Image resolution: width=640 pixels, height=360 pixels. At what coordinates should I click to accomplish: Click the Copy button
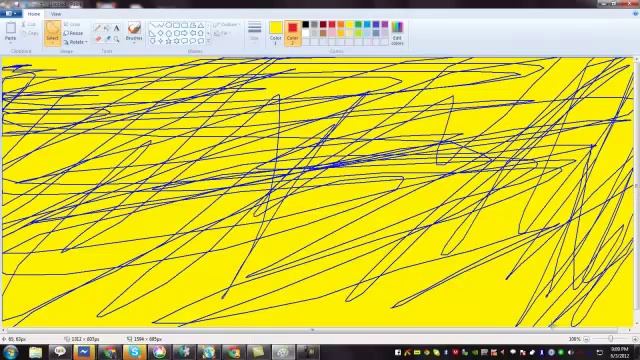30,33
